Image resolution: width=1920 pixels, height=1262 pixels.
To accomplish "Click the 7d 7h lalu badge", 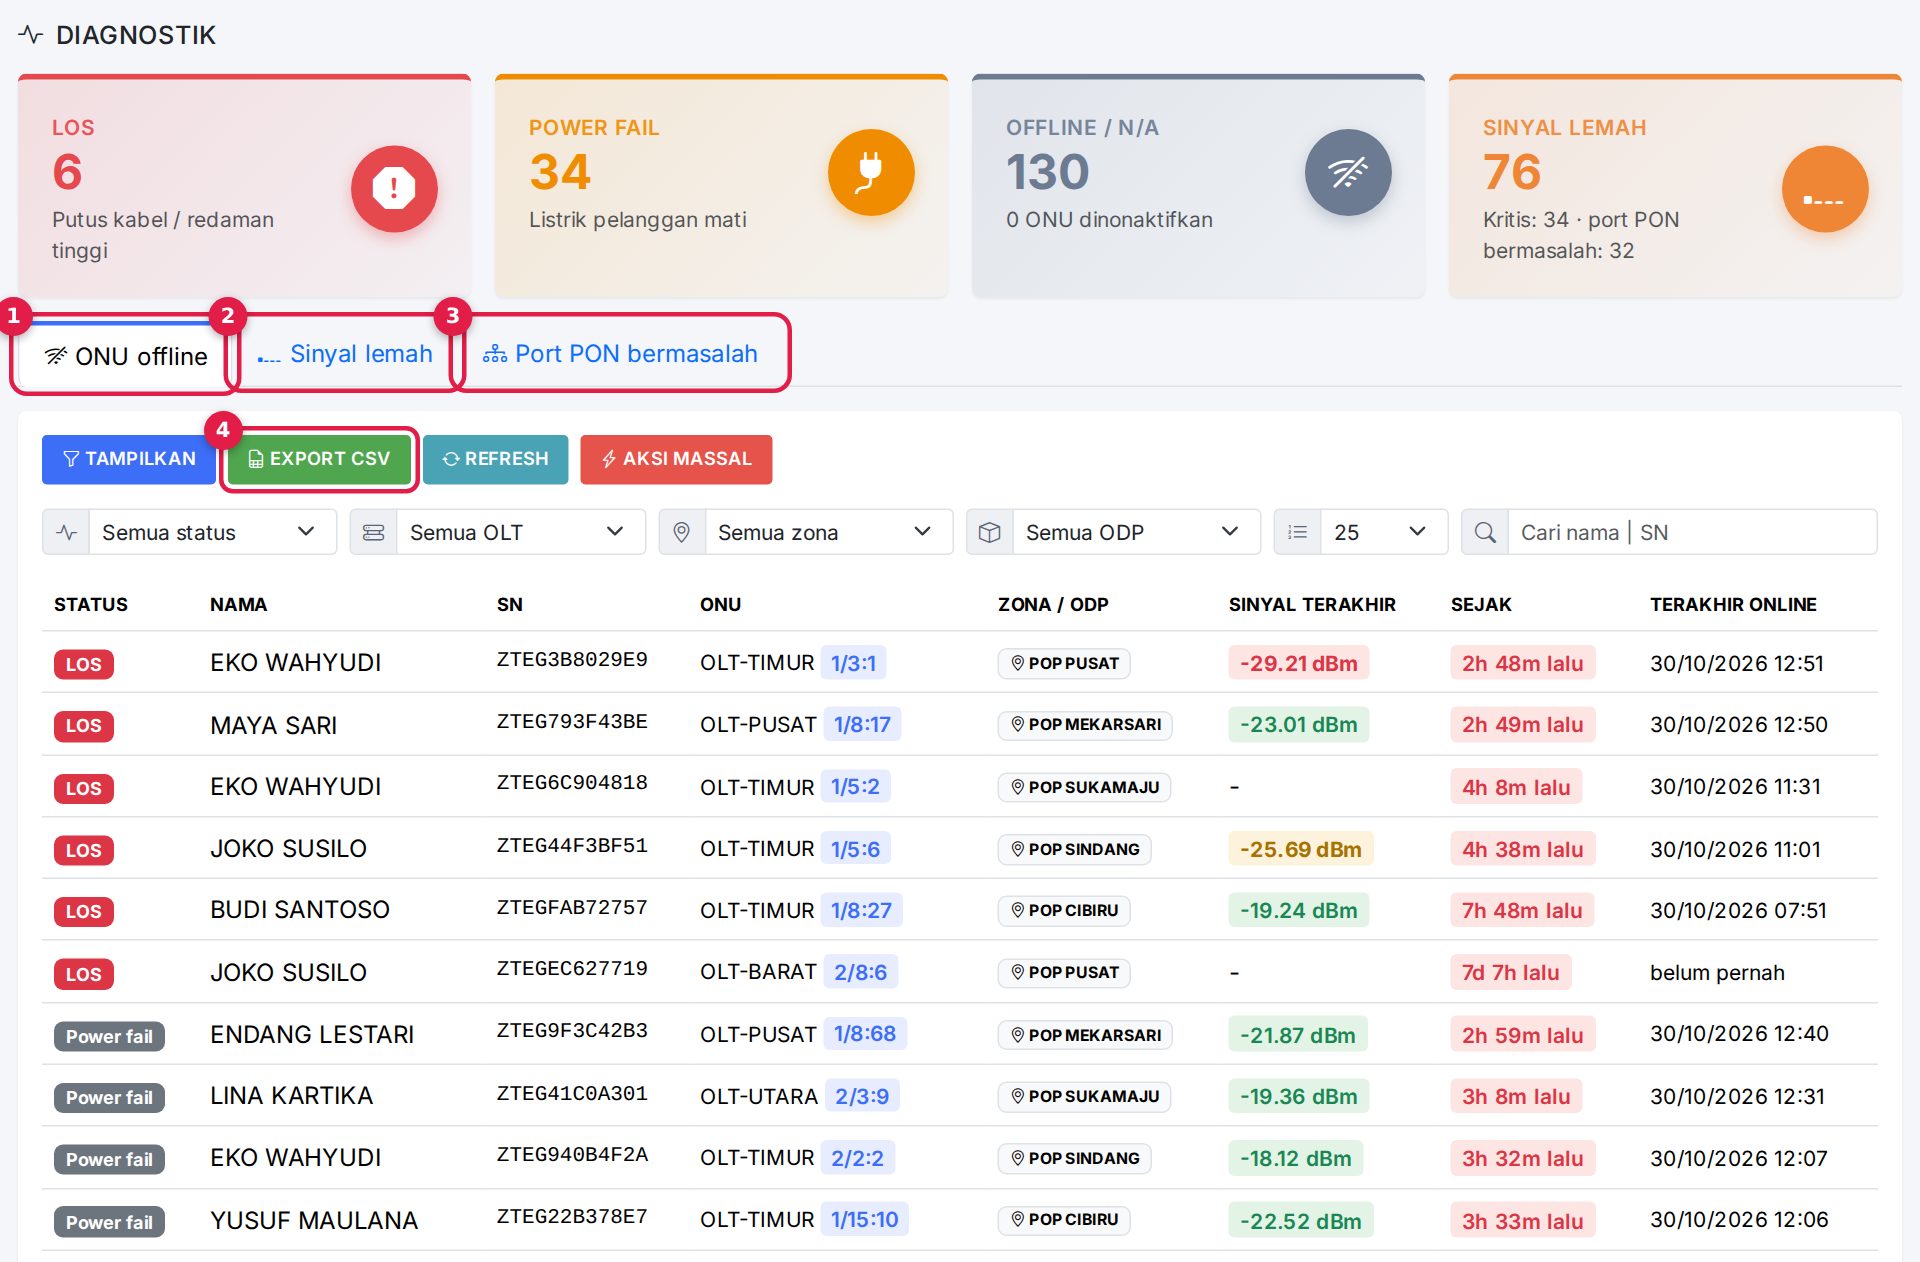I will (x=1511, y=972).
